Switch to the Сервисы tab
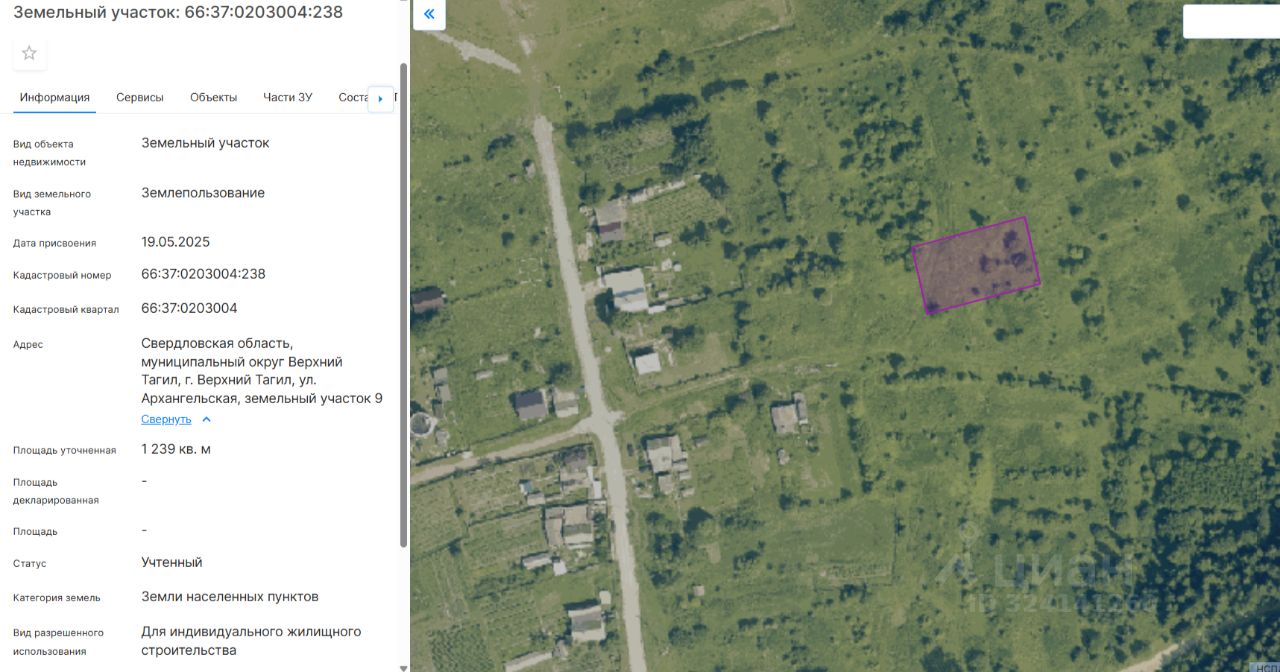The image size is (1280, 672). coord(140,97)
